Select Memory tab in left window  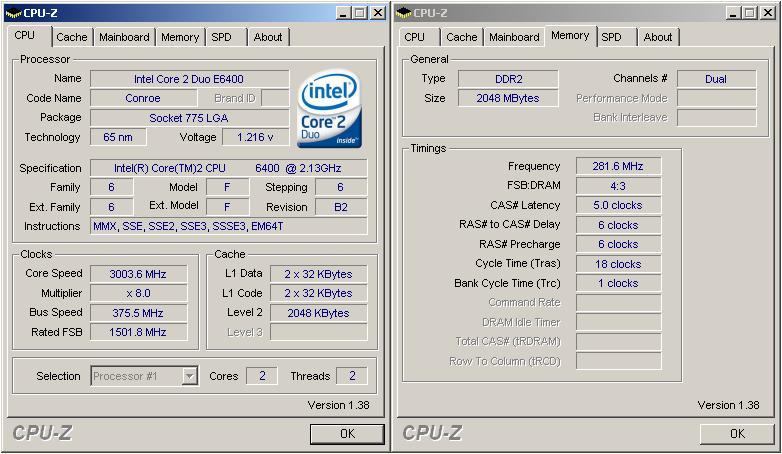[x=180, y=37]
